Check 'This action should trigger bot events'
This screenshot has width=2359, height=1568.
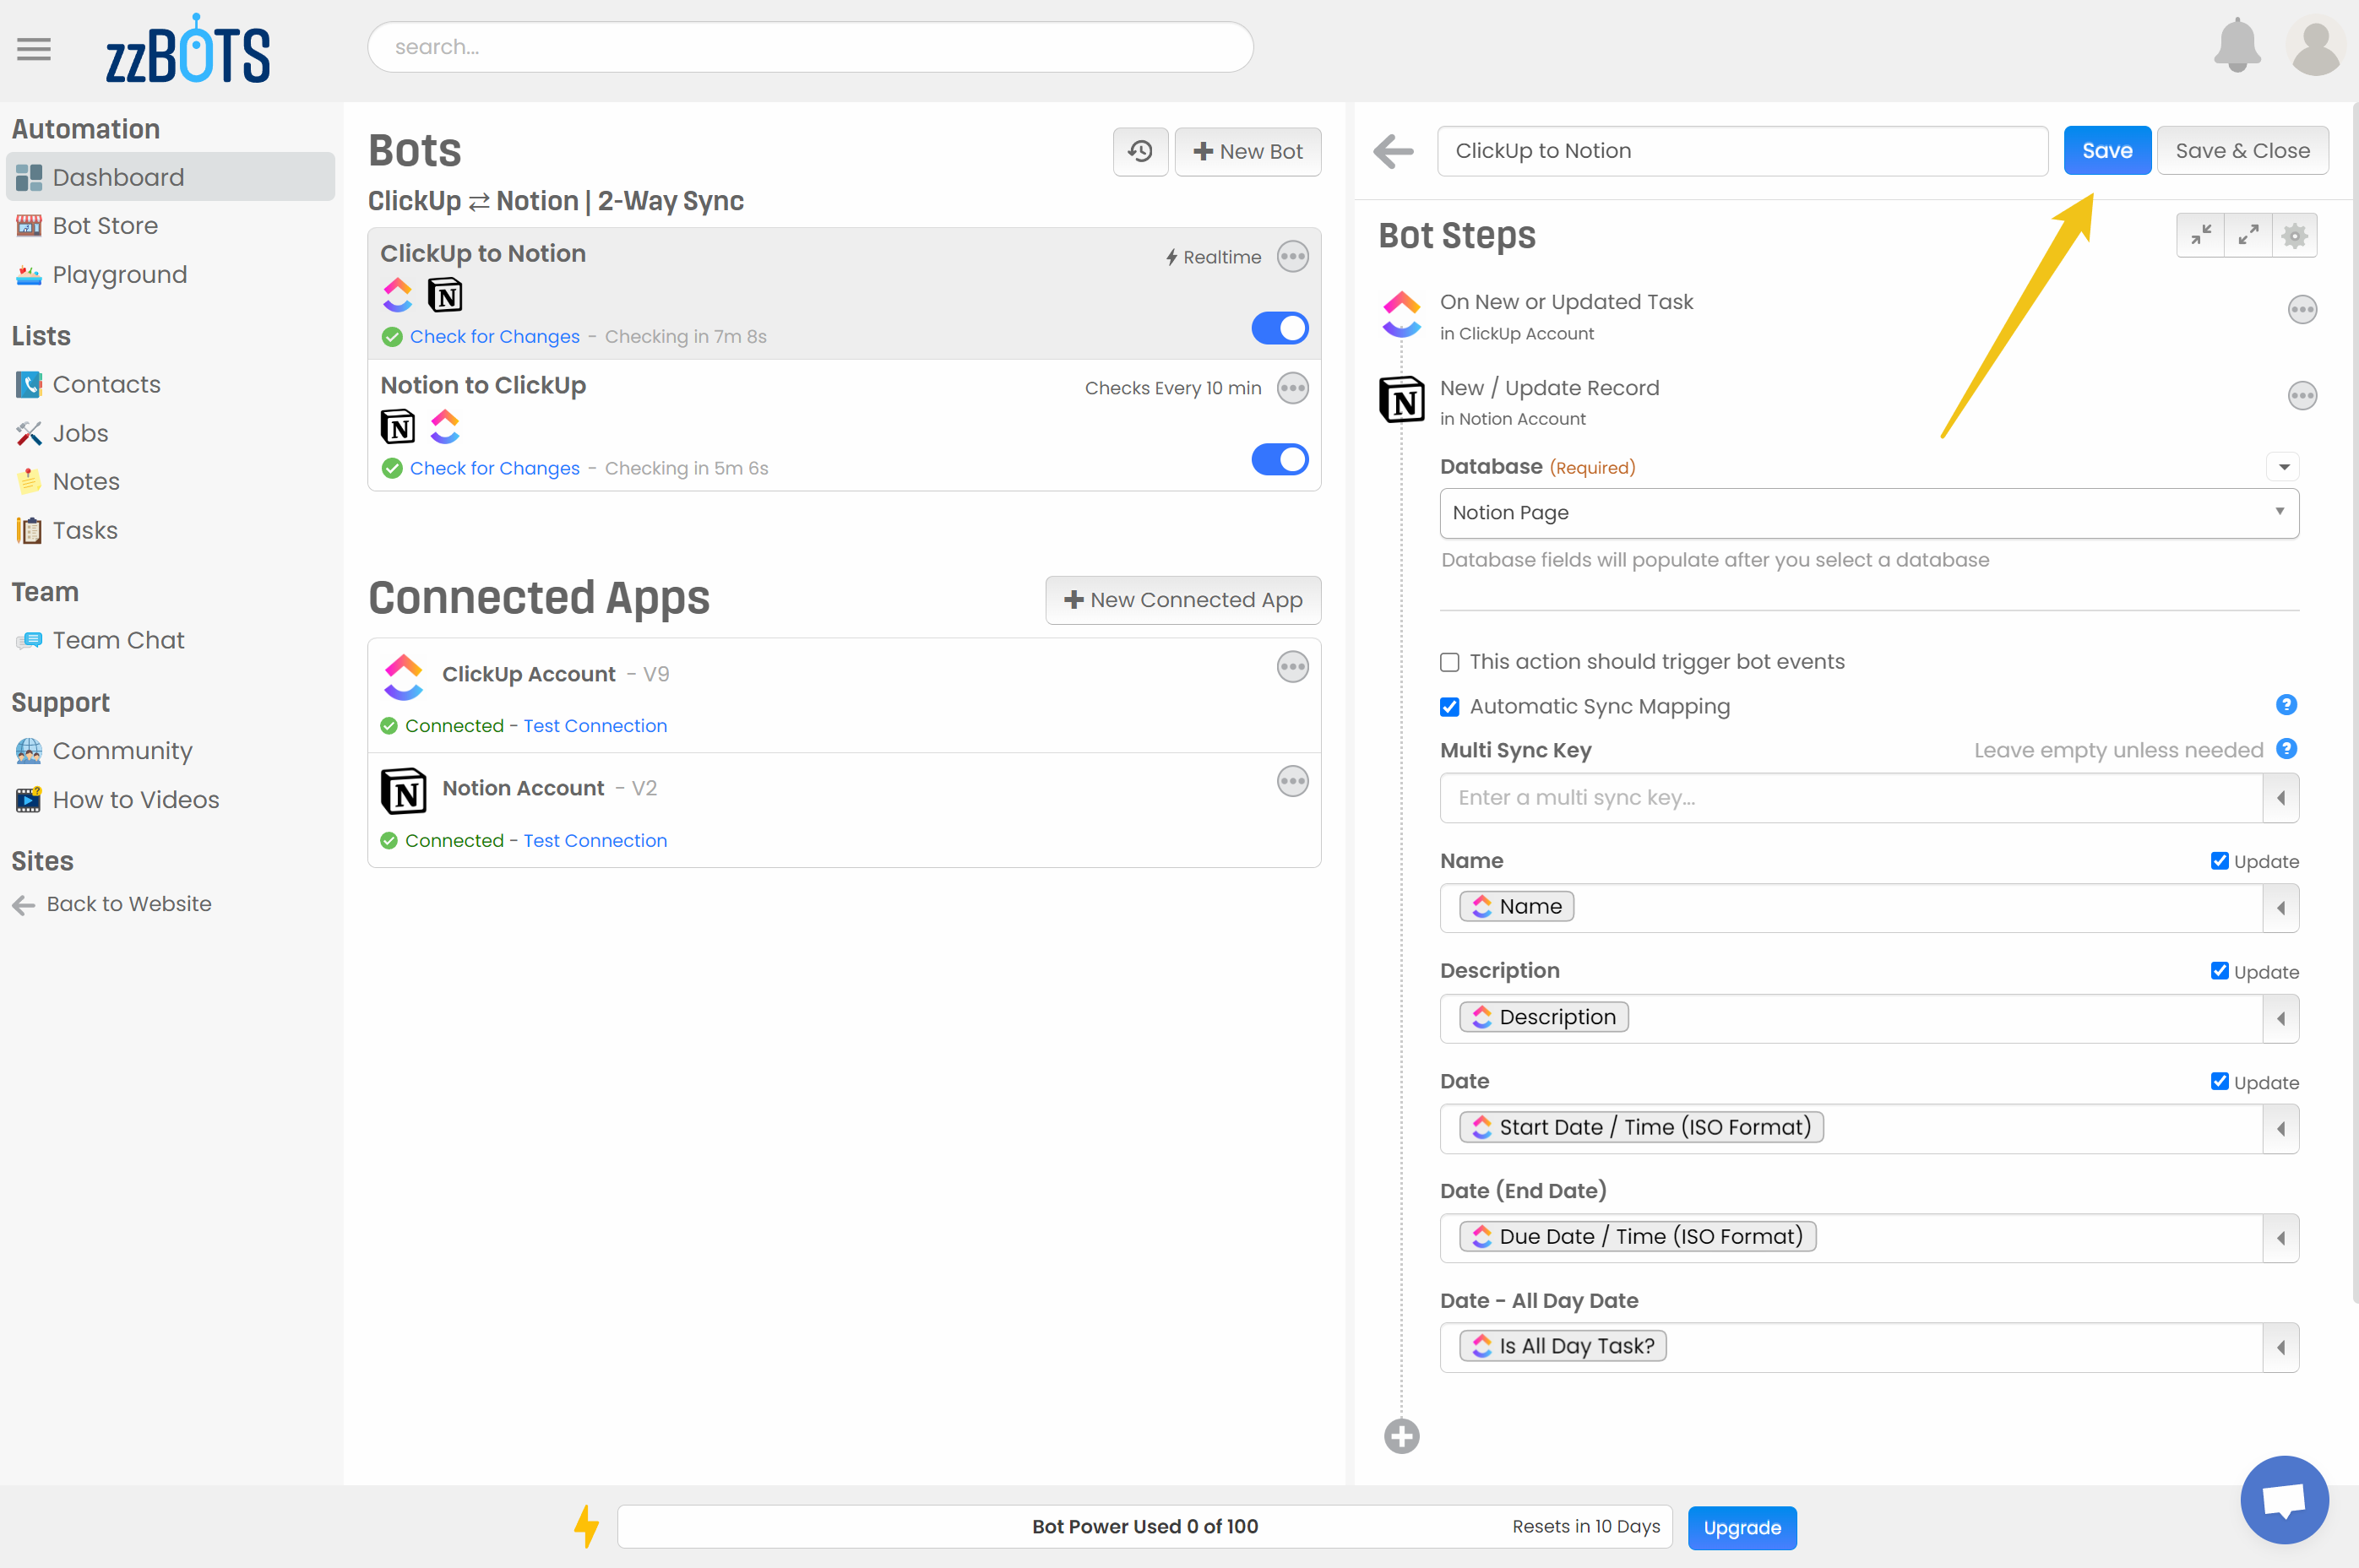(1449, 662)
